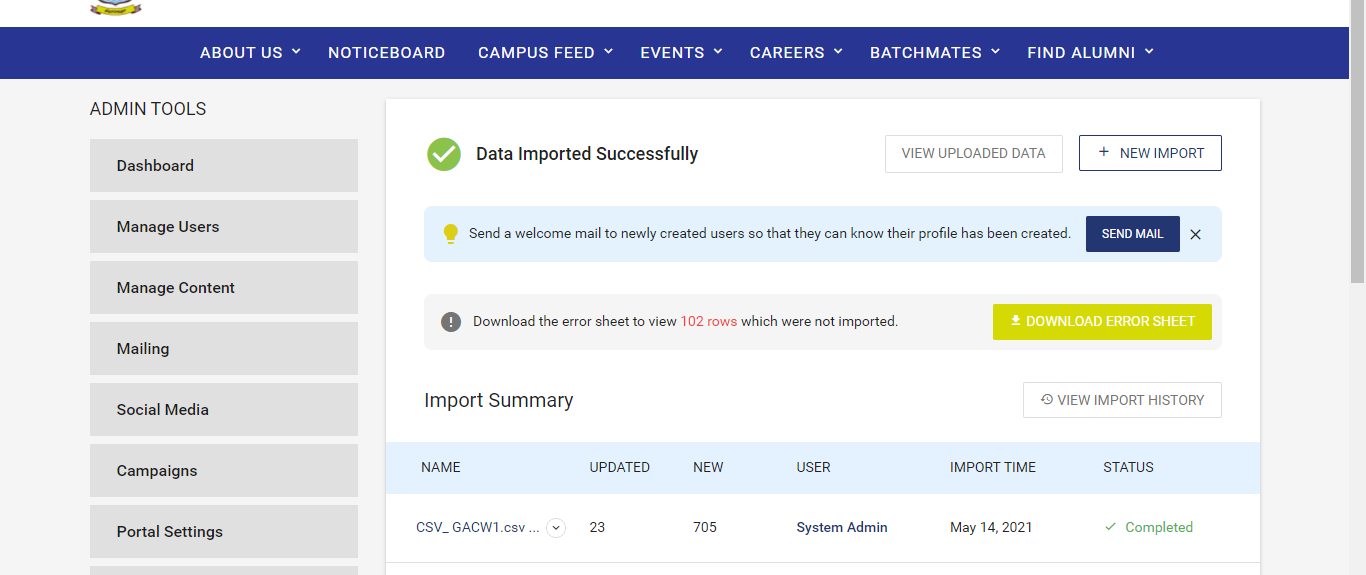View the uploaded data
This screenshot has height=575, width=1366.
pyautogui.click(x=974, y=154)
